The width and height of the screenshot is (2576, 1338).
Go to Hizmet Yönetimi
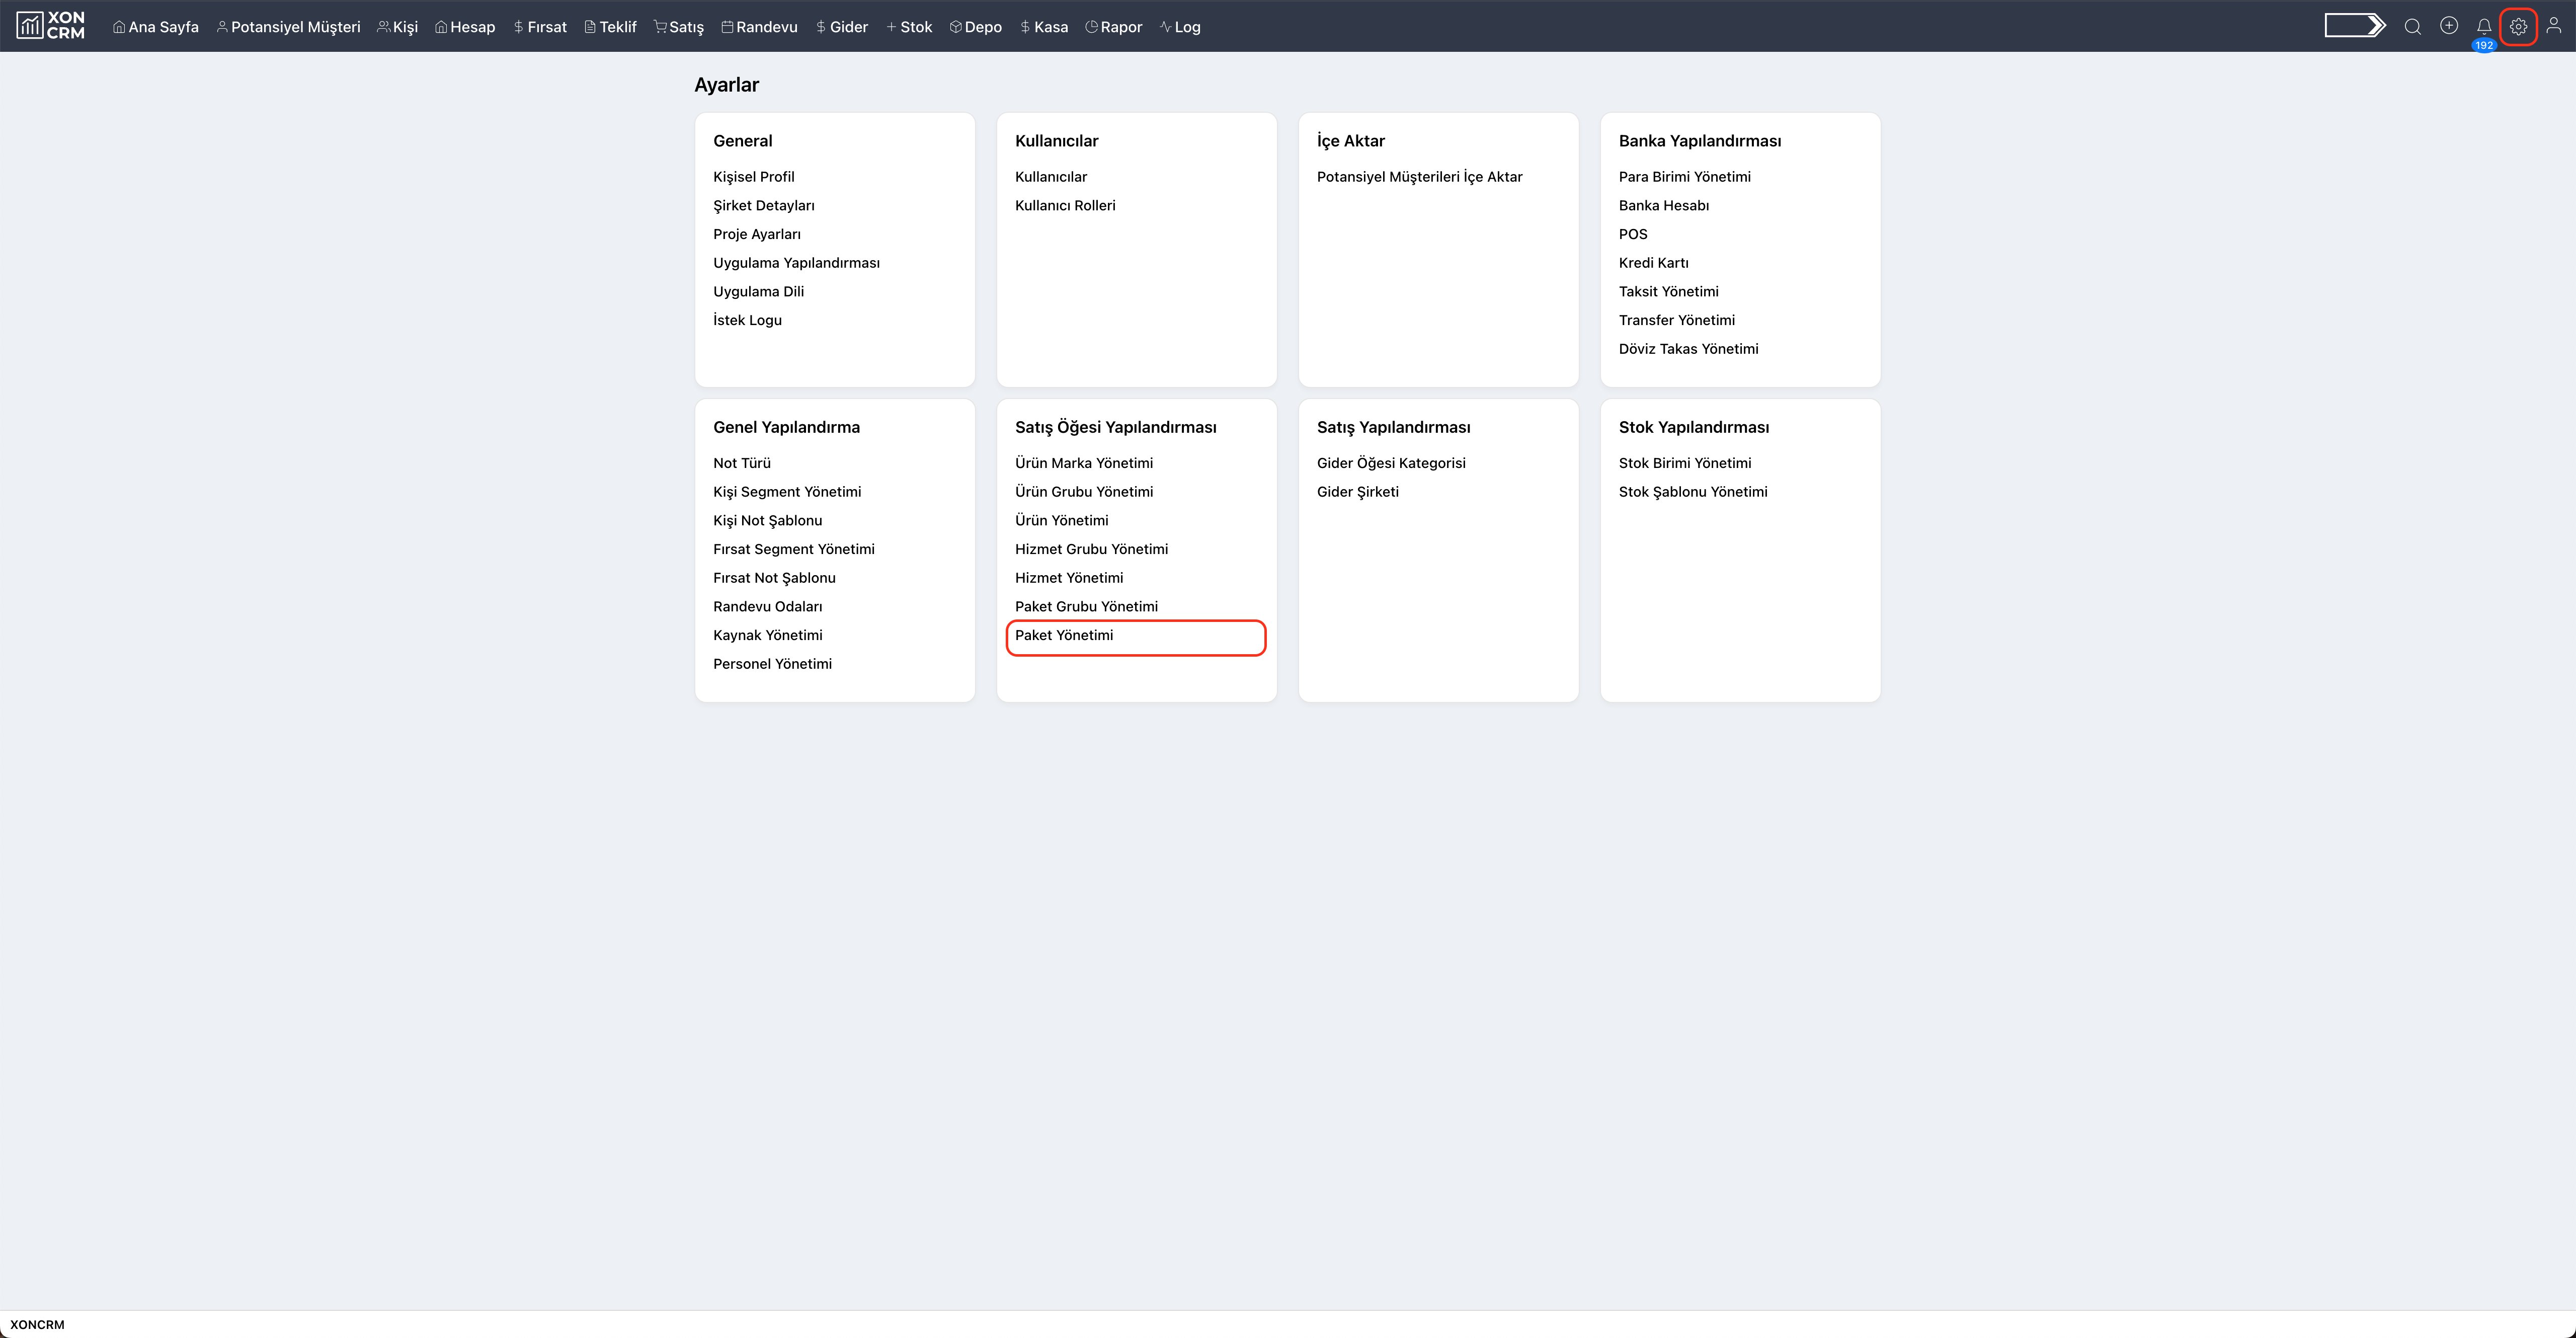pyautogui.click(x=1069, y=578)
